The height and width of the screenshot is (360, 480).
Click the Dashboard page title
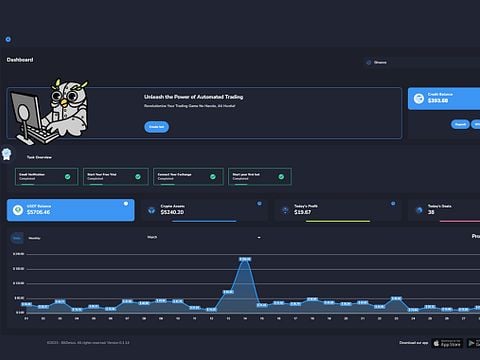20,60
